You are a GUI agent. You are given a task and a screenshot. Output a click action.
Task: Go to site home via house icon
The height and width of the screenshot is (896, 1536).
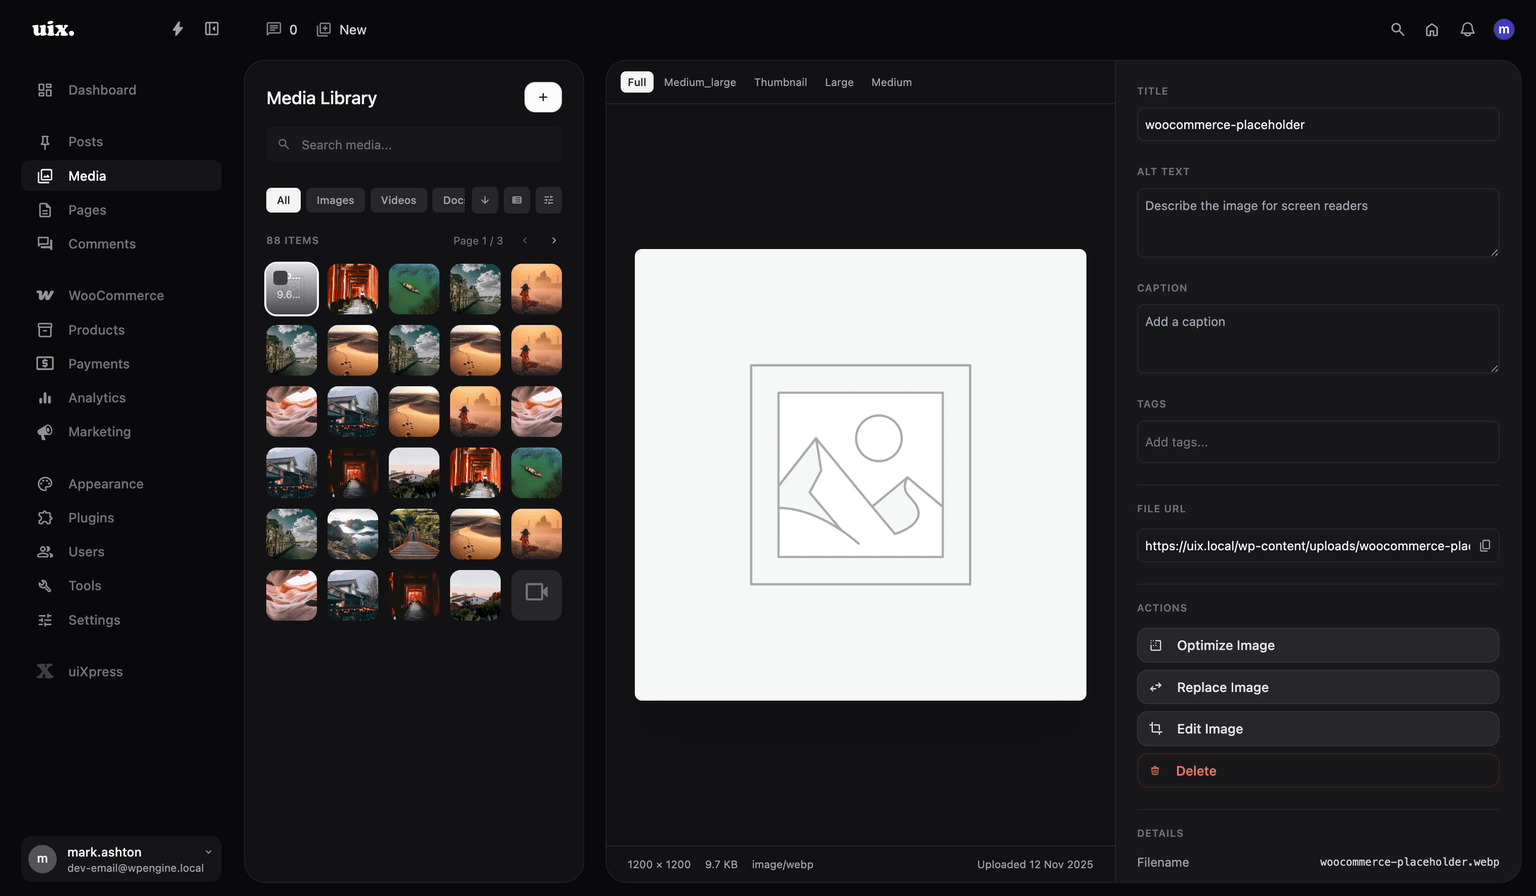(x=1432, y=30)
